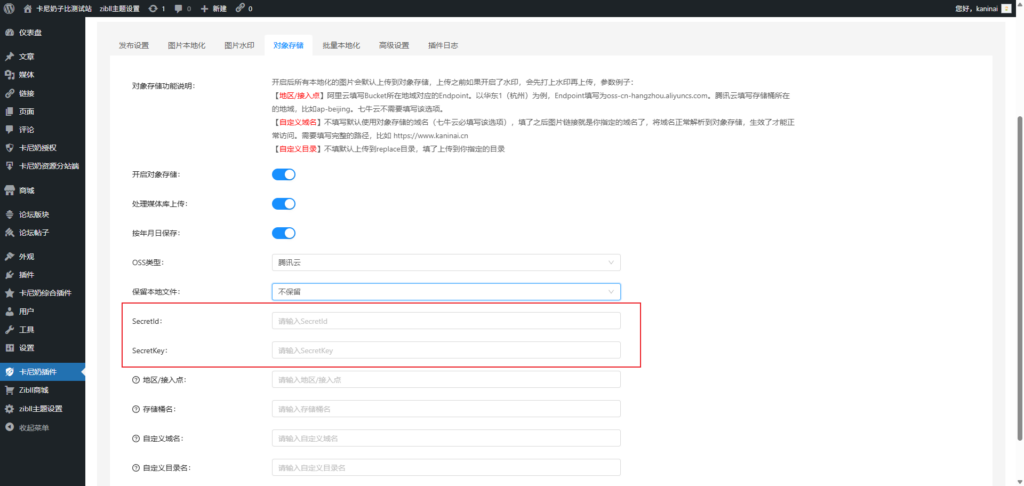Viewport: 1024px width, 486px height.
Task: Open 仪表盘 dashboard icon in sidebar
Action: click(x=9, y=33)
